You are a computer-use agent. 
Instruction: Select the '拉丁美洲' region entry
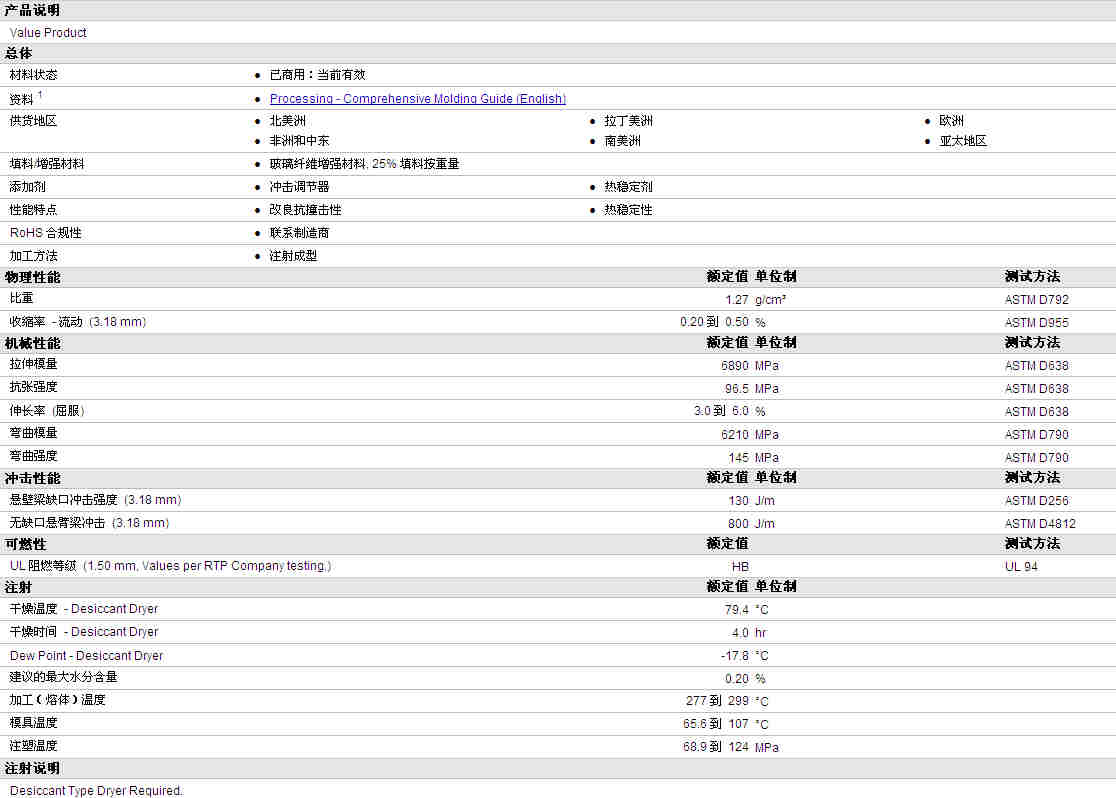628,121
